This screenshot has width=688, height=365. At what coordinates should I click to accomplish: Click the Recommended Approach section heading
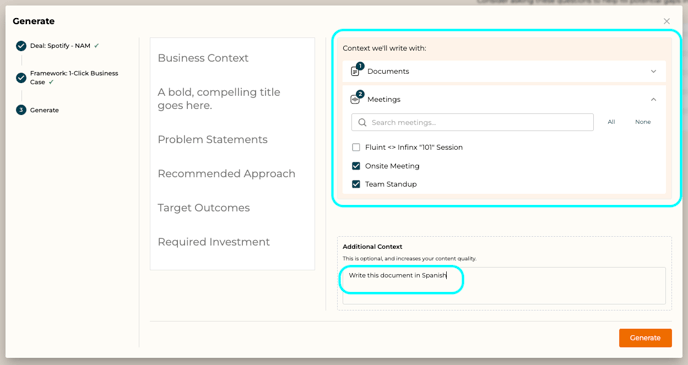[226, 174]
